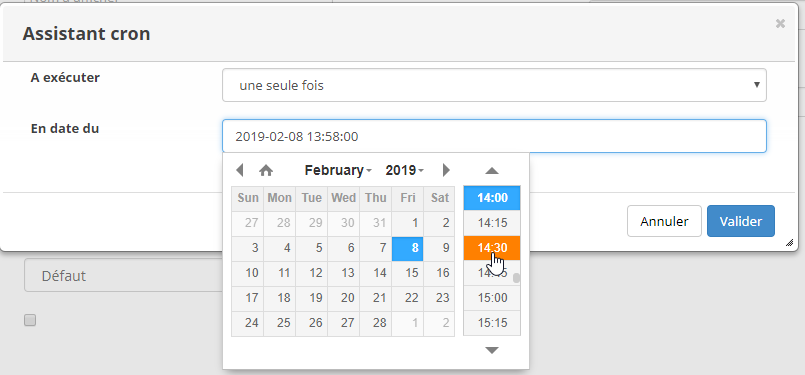Click the Annuler button
Image resolution: width=805 pixels, height=375 pixels.
click(x=664, y=221)
